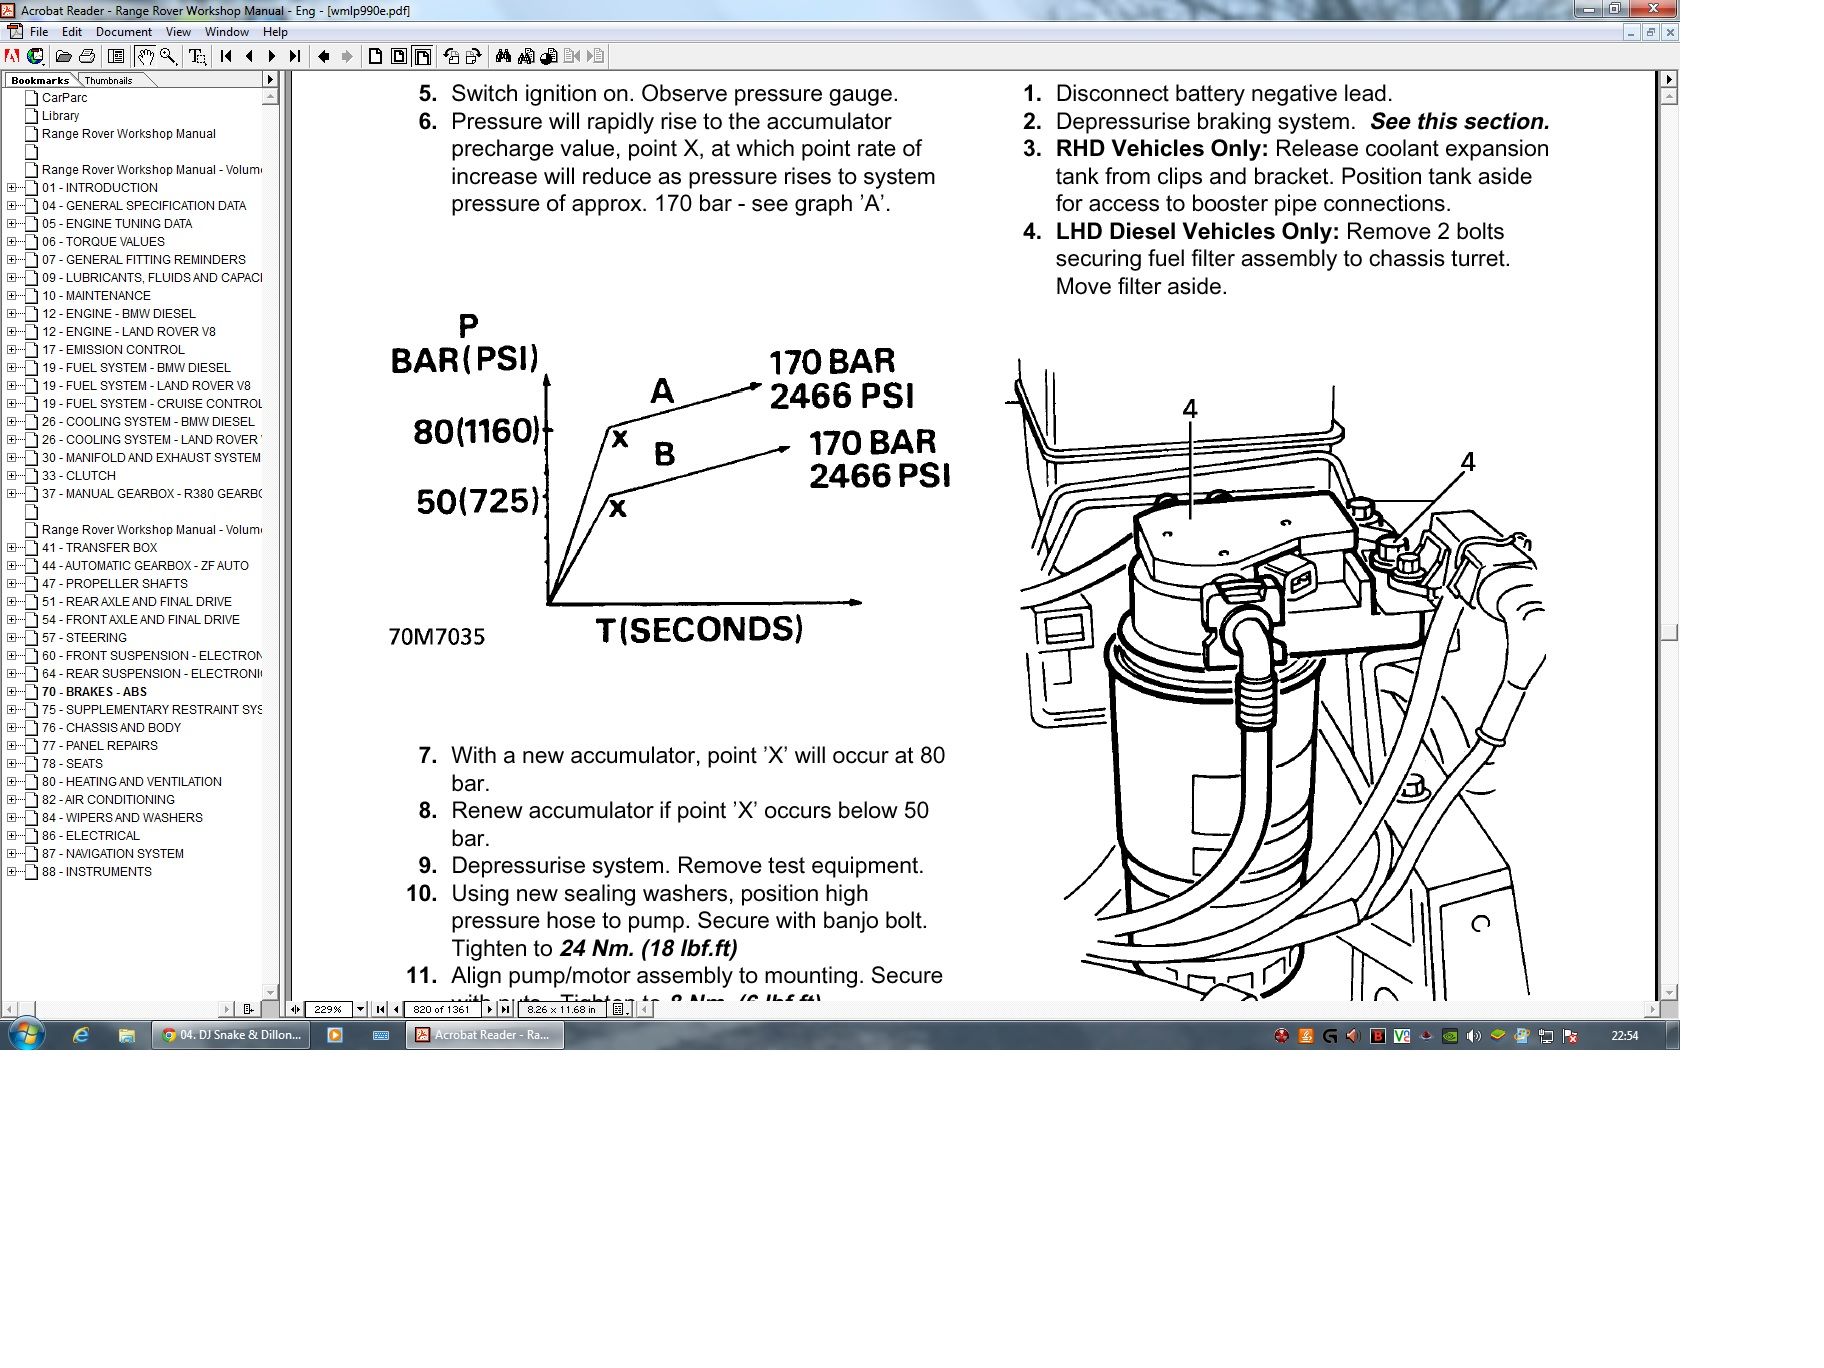Image resolution: width=1824 pixels, height=1368 pixels.
Task: Rotate view clockwise icon
Action: click(x=473, y=57)
